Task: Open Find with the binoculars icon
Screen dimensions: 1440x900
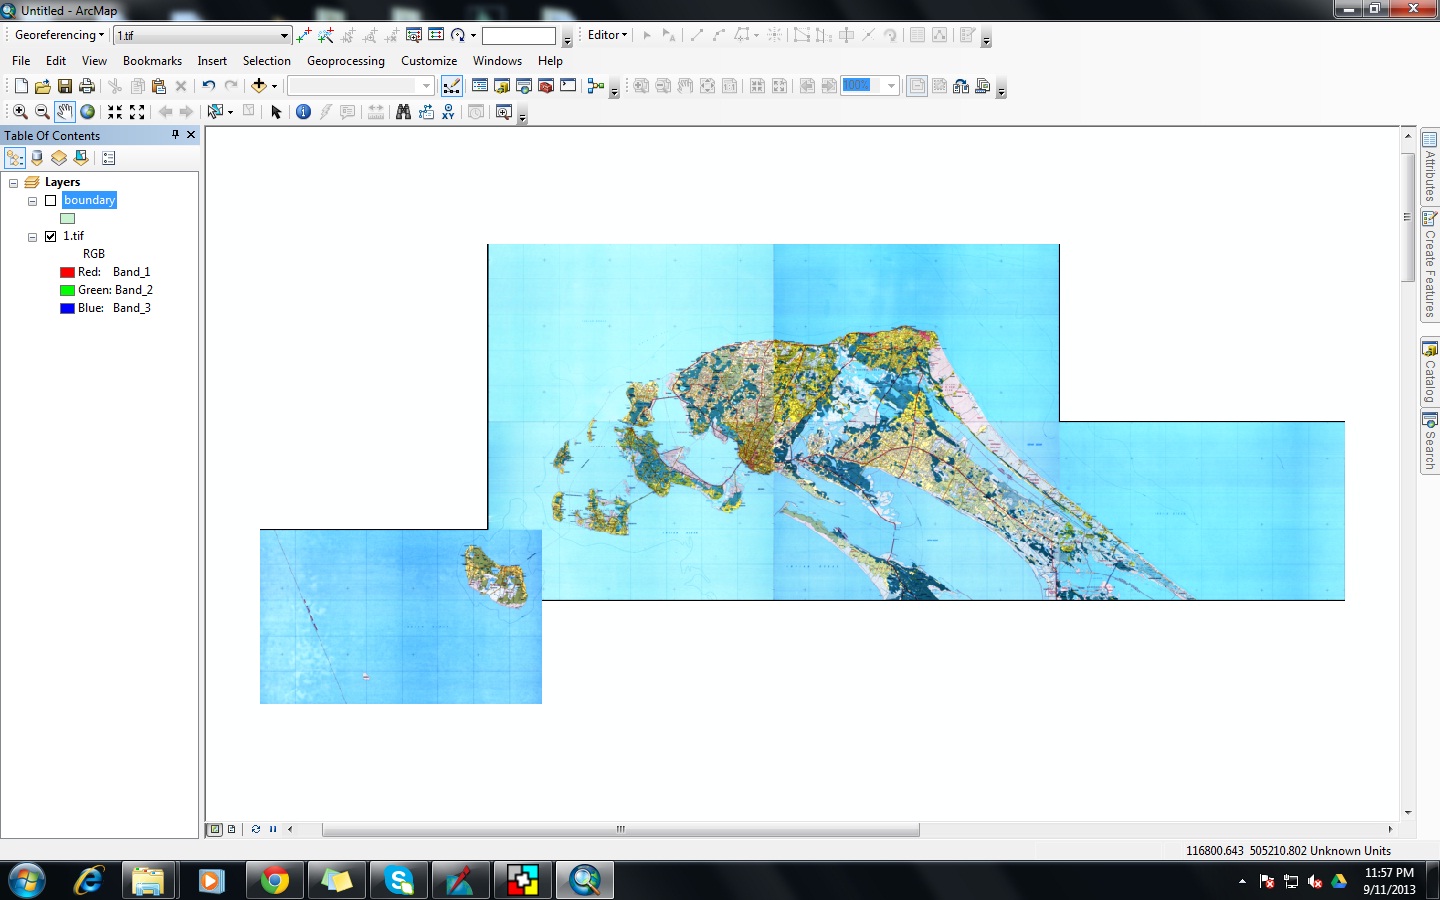Action: point(402,112)
